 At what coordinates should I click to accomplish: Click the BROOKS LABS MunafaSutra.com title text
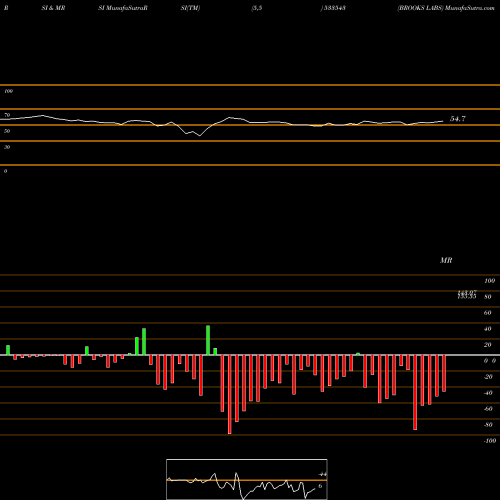tap(446, 8)
